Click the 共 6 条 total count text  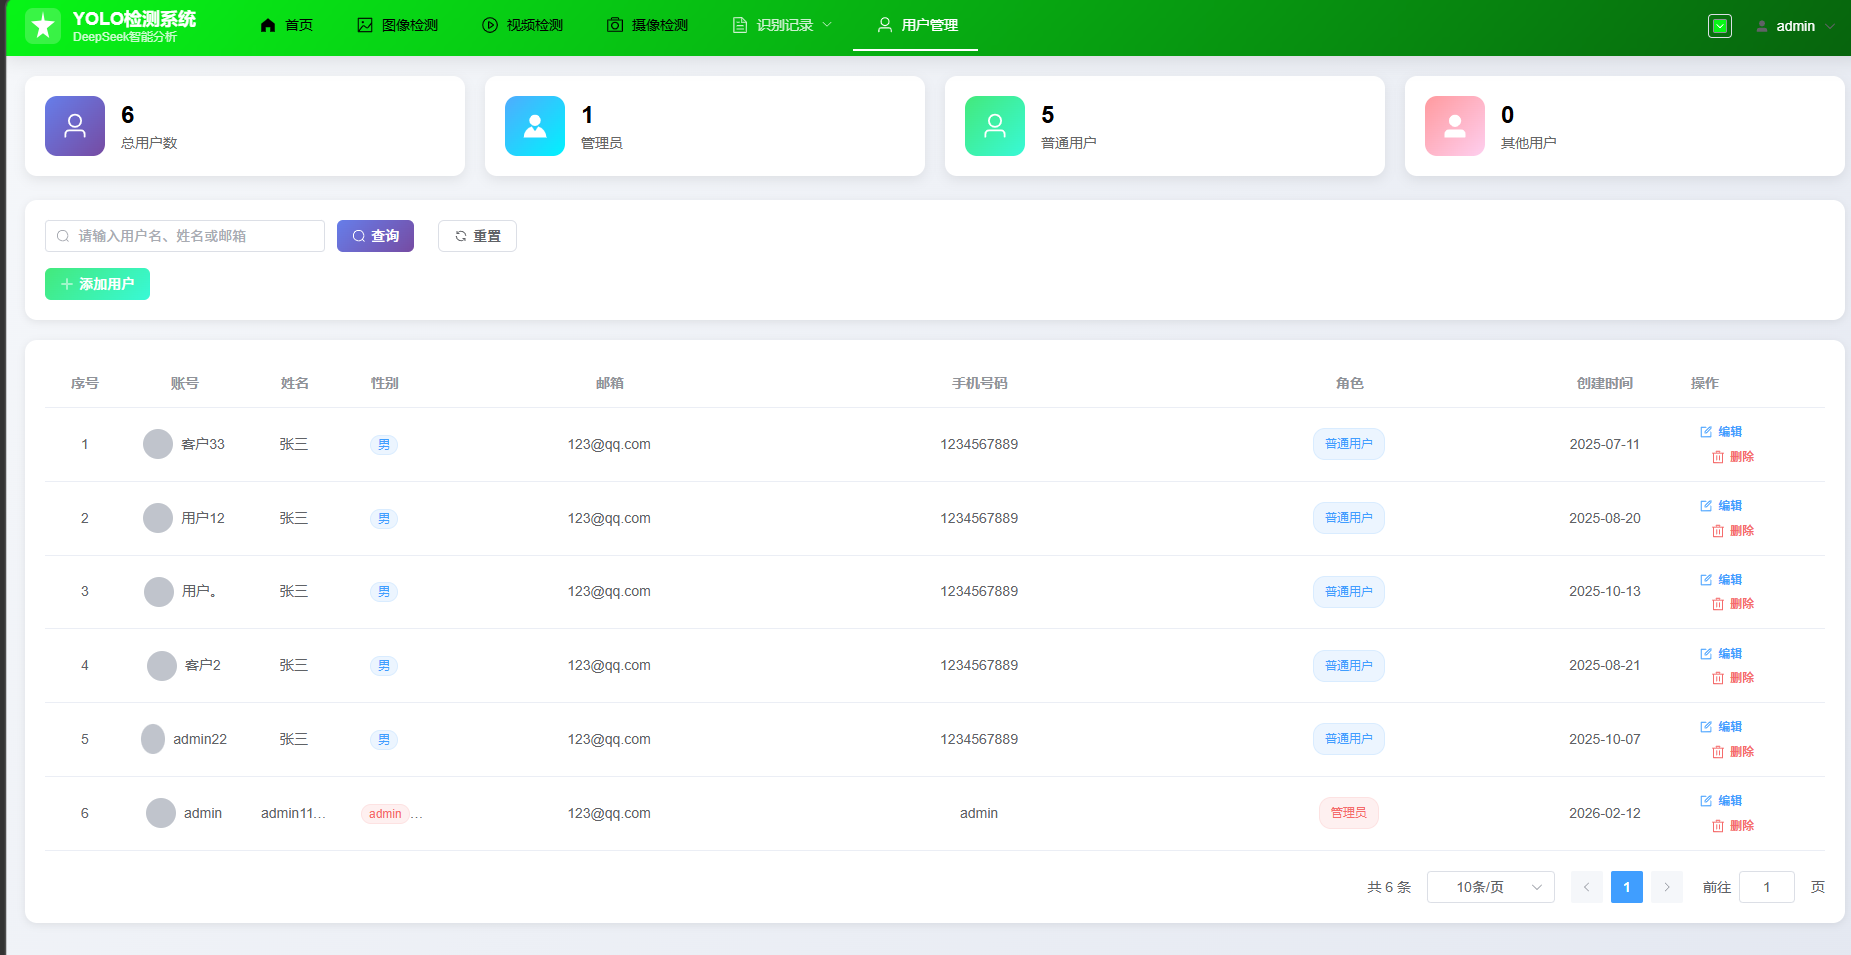tap(1389, 887)
